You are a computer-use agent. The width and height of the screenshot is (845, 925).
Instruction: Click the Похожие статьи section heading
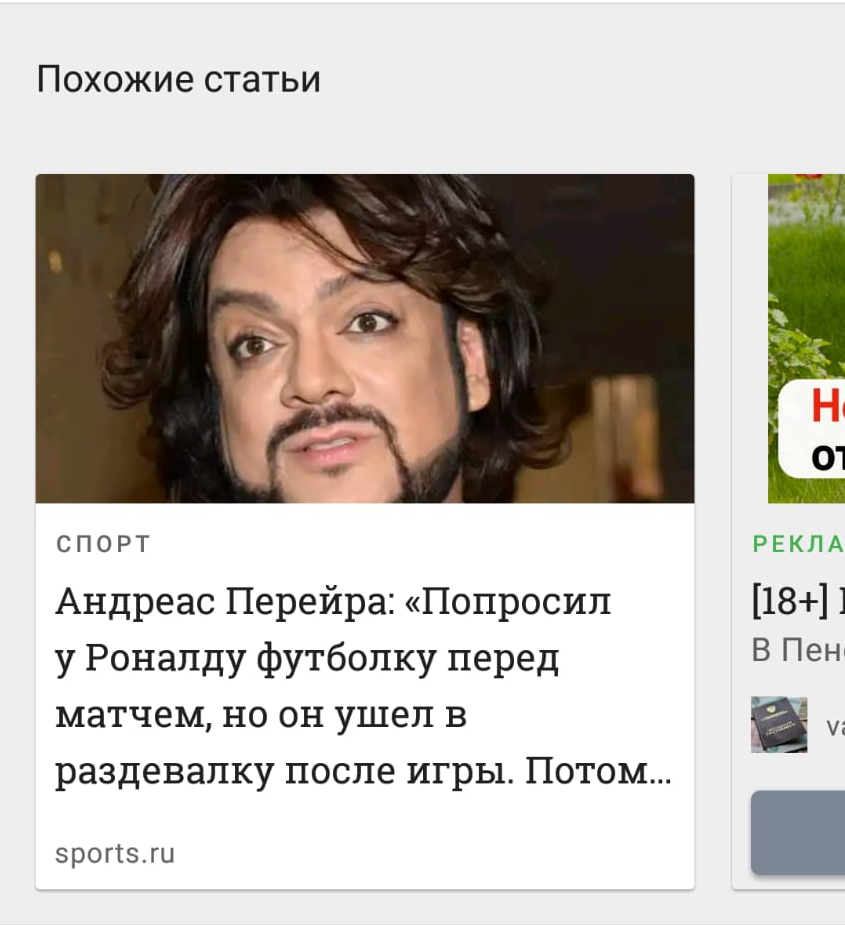(x=179, y=79)
